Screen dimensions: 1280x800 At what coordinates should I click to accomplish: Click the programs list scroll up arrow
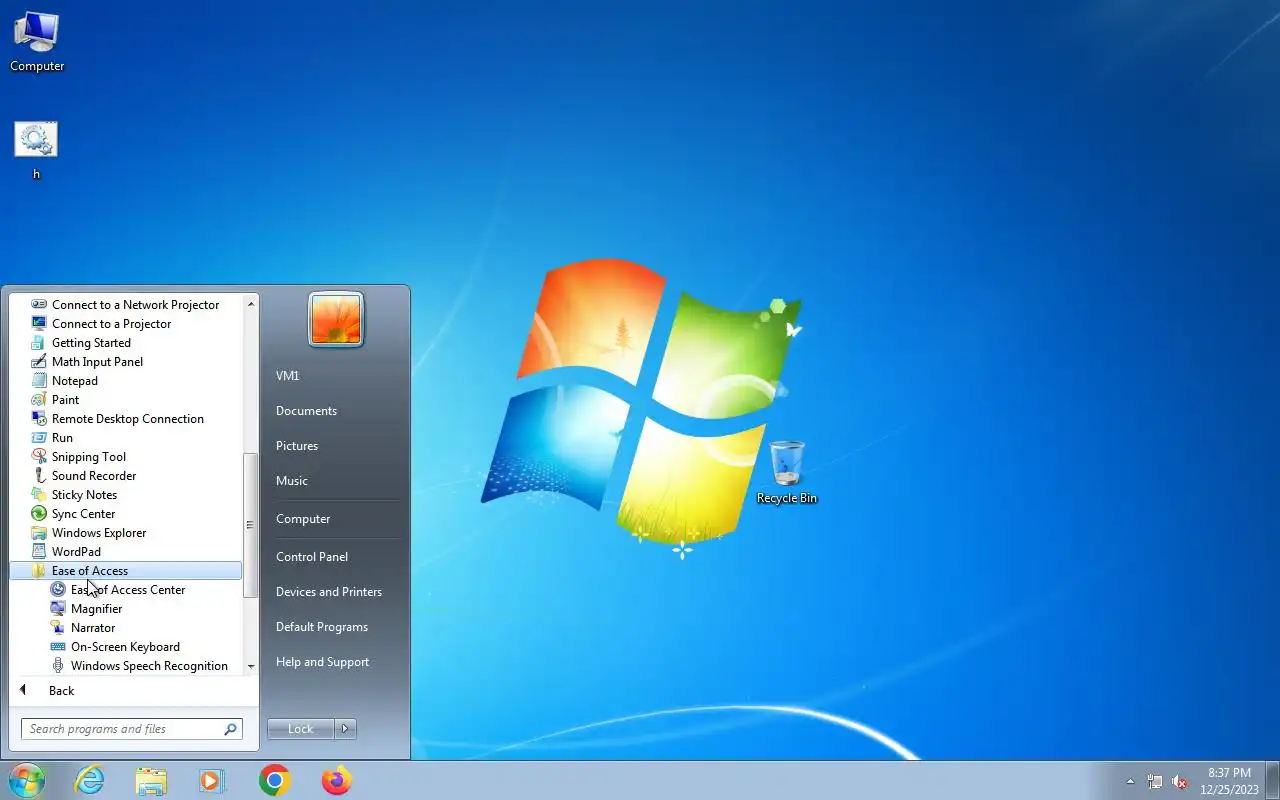pos(251,303)
